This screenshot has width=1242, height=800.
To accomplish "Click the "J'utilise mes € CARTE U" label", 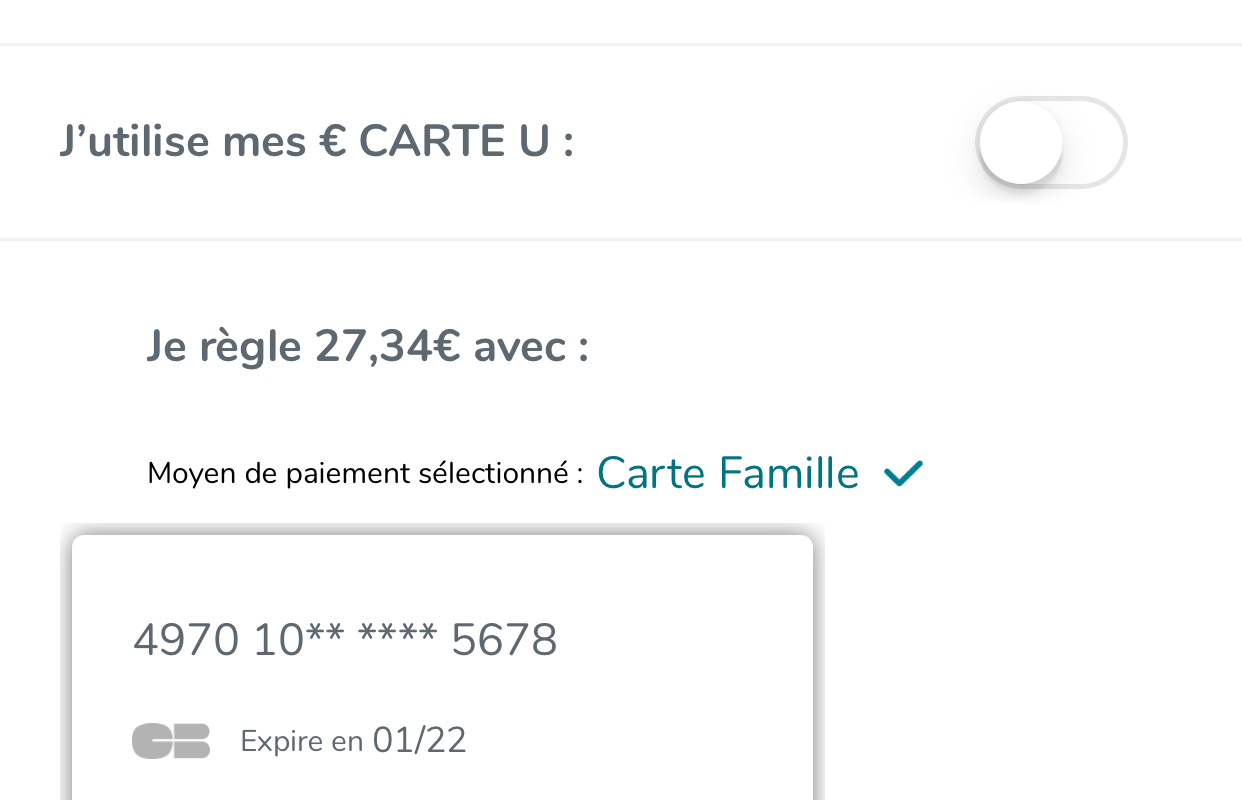I will (x=317, y=142).
